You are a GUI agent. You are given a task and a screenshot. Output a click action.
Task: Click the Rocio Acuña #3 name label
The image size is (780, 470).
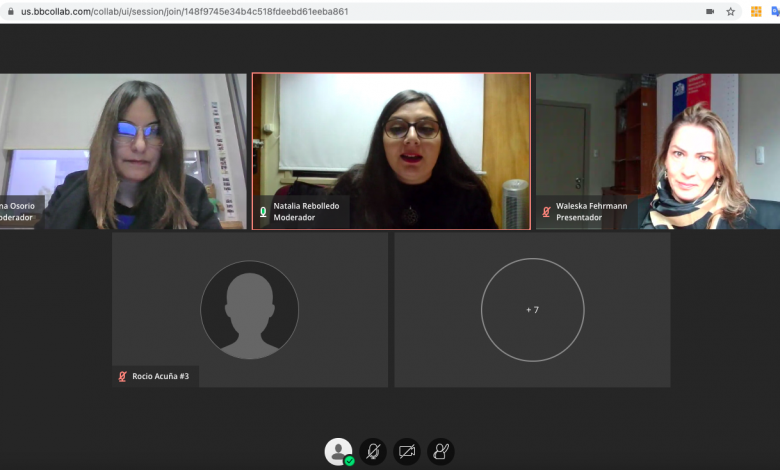[160, 377]
